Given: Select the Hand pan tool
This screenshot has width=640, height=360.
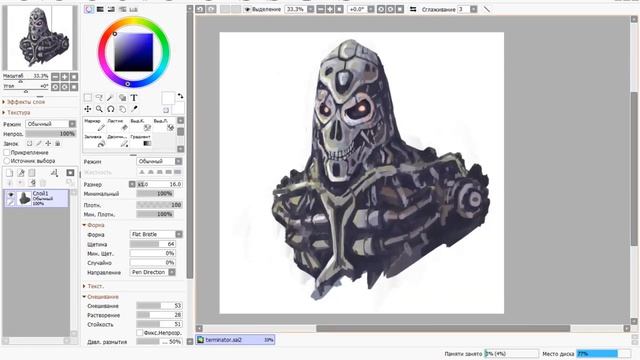Looking at the screenshot, I should (x=122, y=109).
